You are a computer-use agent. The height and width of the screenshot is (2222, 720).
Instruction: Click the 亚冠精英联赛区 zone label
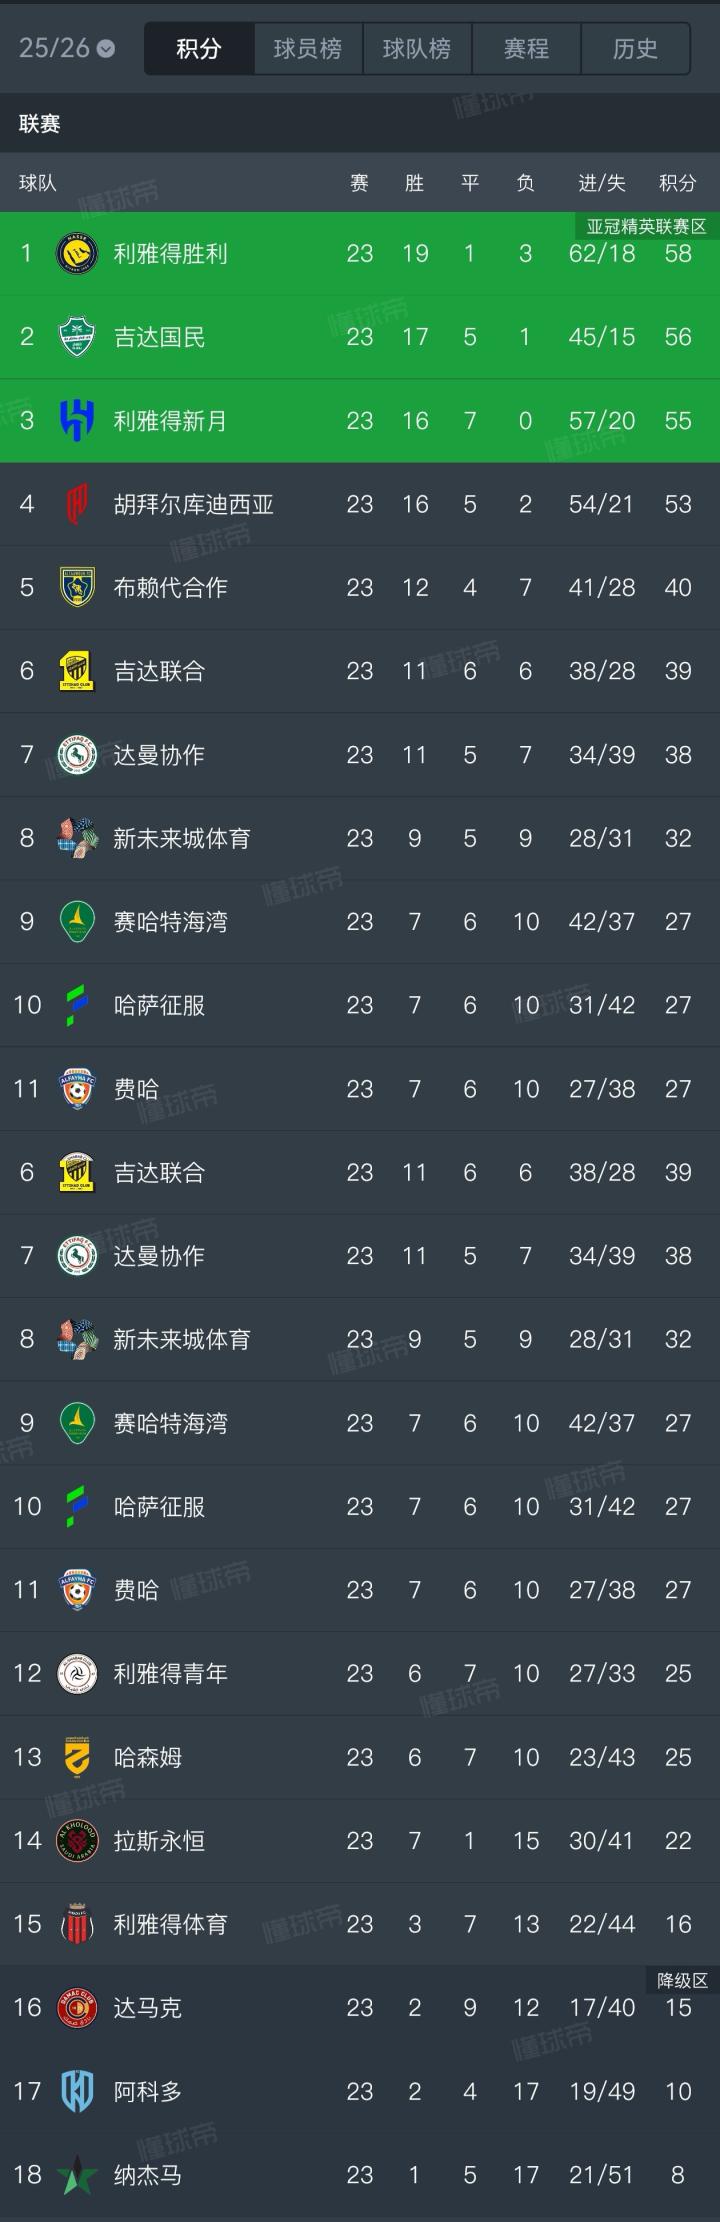pyautogui.click(x=646, y=227)
